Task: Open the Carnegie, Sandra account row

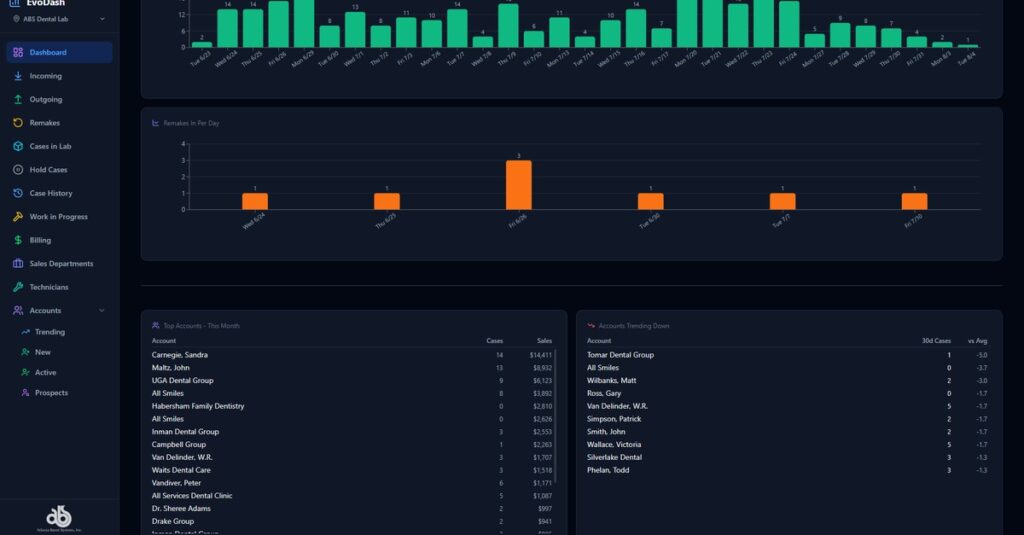Action: pos(352,355)
